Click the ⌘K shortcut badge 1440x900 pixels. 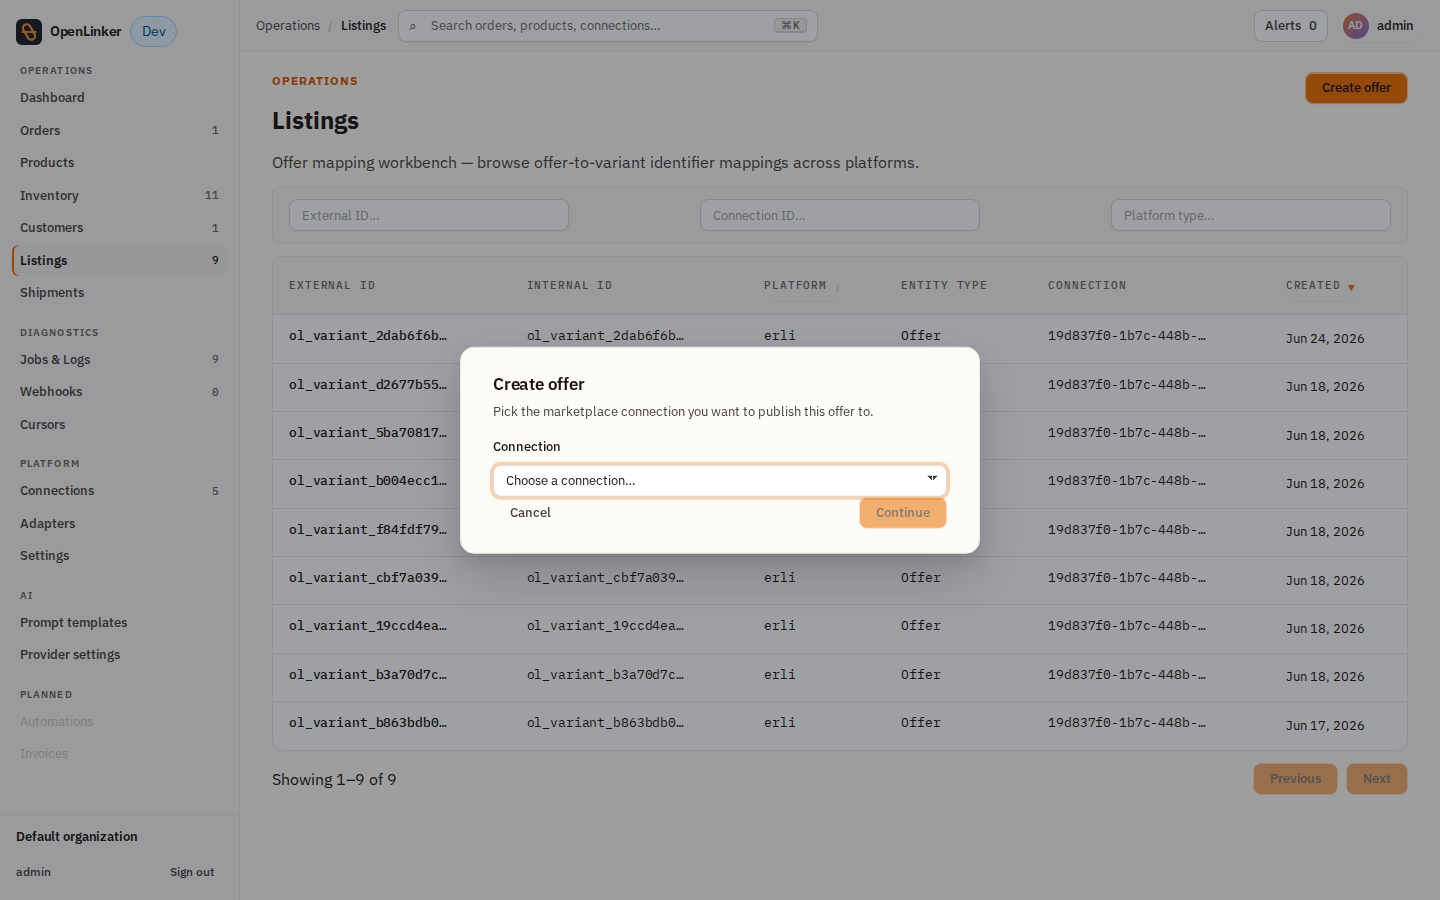click(790, 26)
